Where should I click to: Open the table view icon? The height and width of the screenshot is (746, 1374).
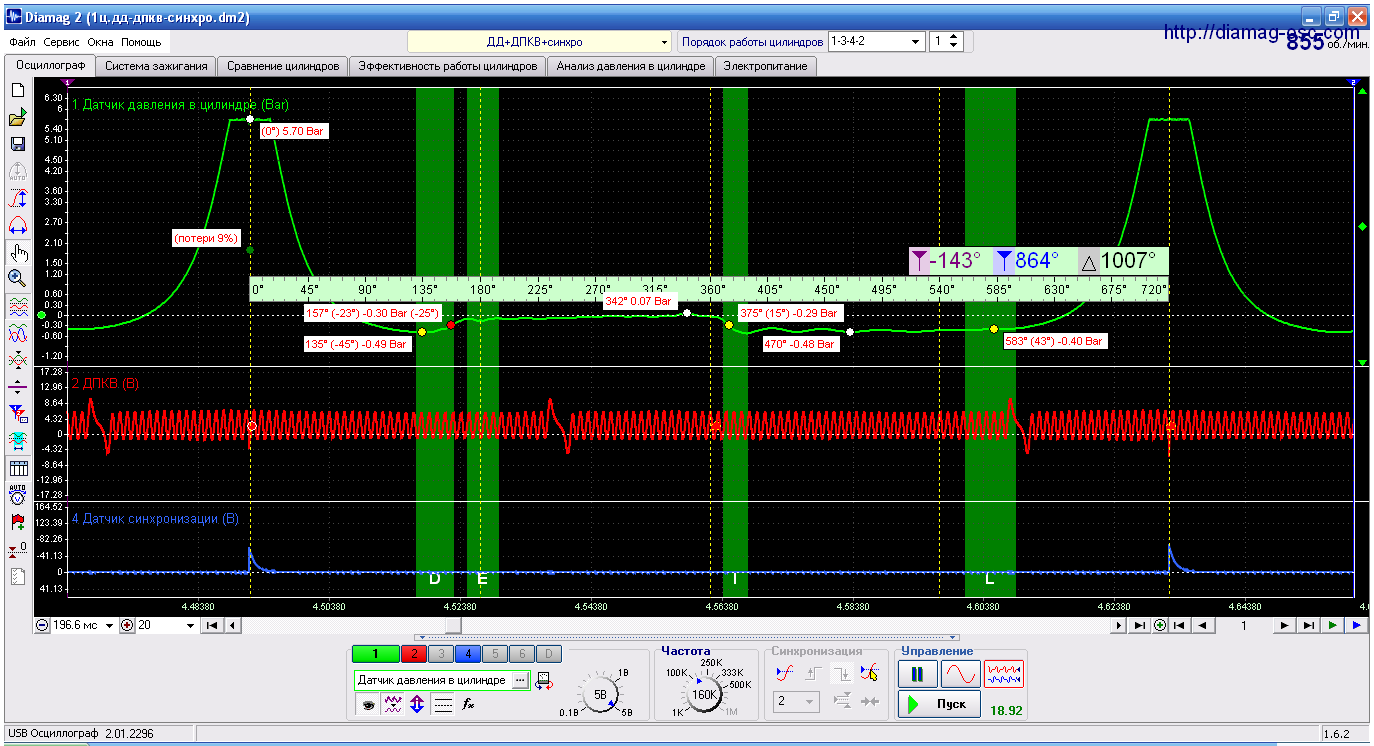pyautogui.click(x=17, y=468)
